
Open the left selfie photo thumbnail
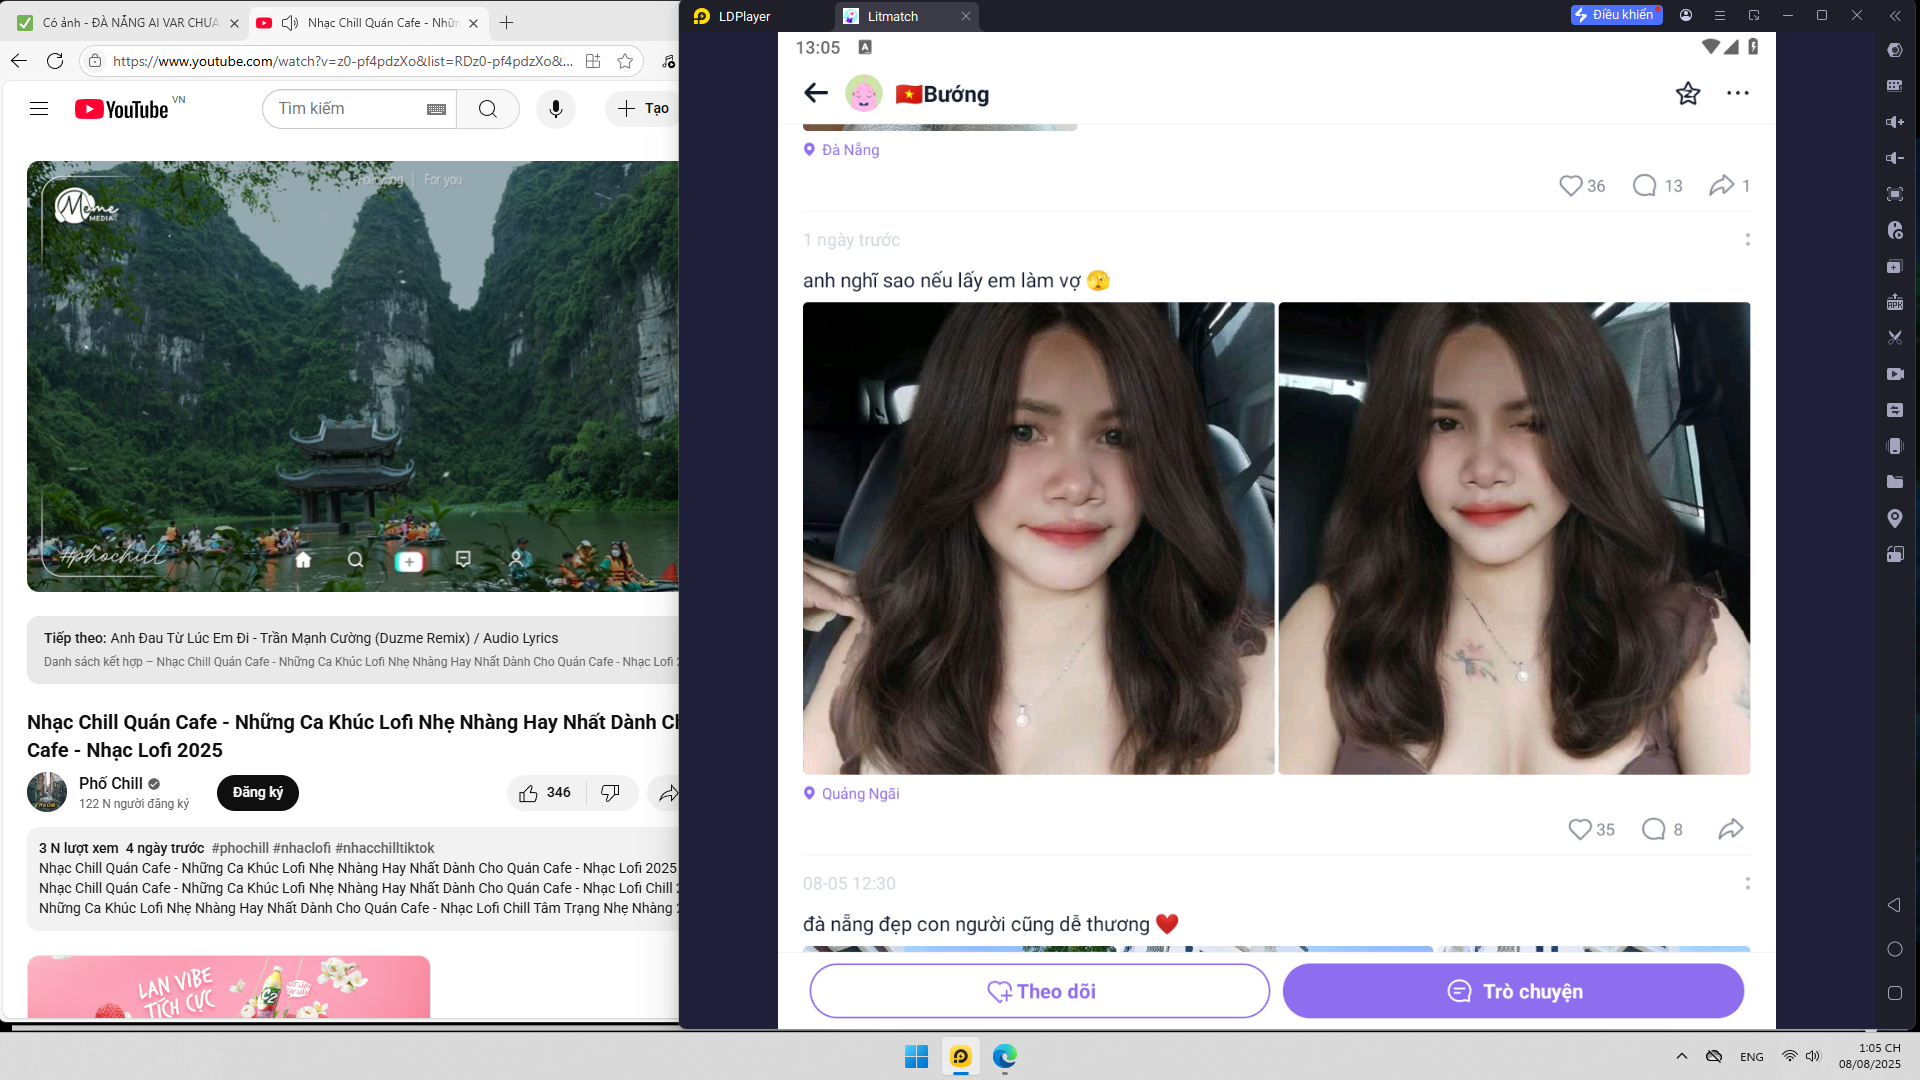coord(1038,538)
